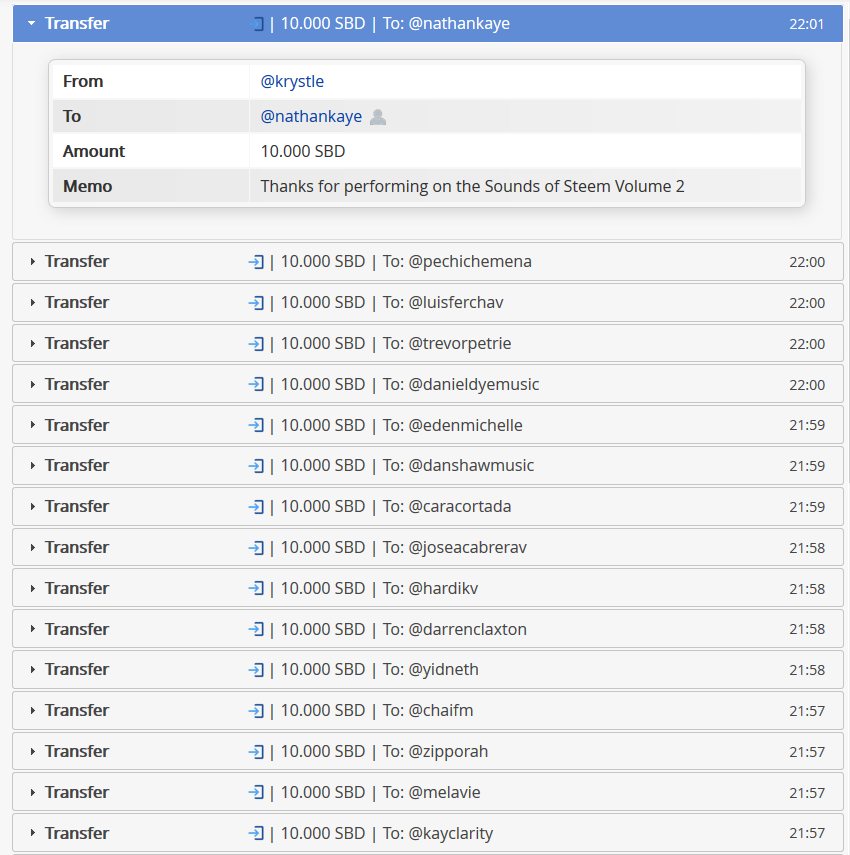This screenshot has width=850, height=855.
Task: Click the 'To: @pechichemena' text
Action: (457, 262)
